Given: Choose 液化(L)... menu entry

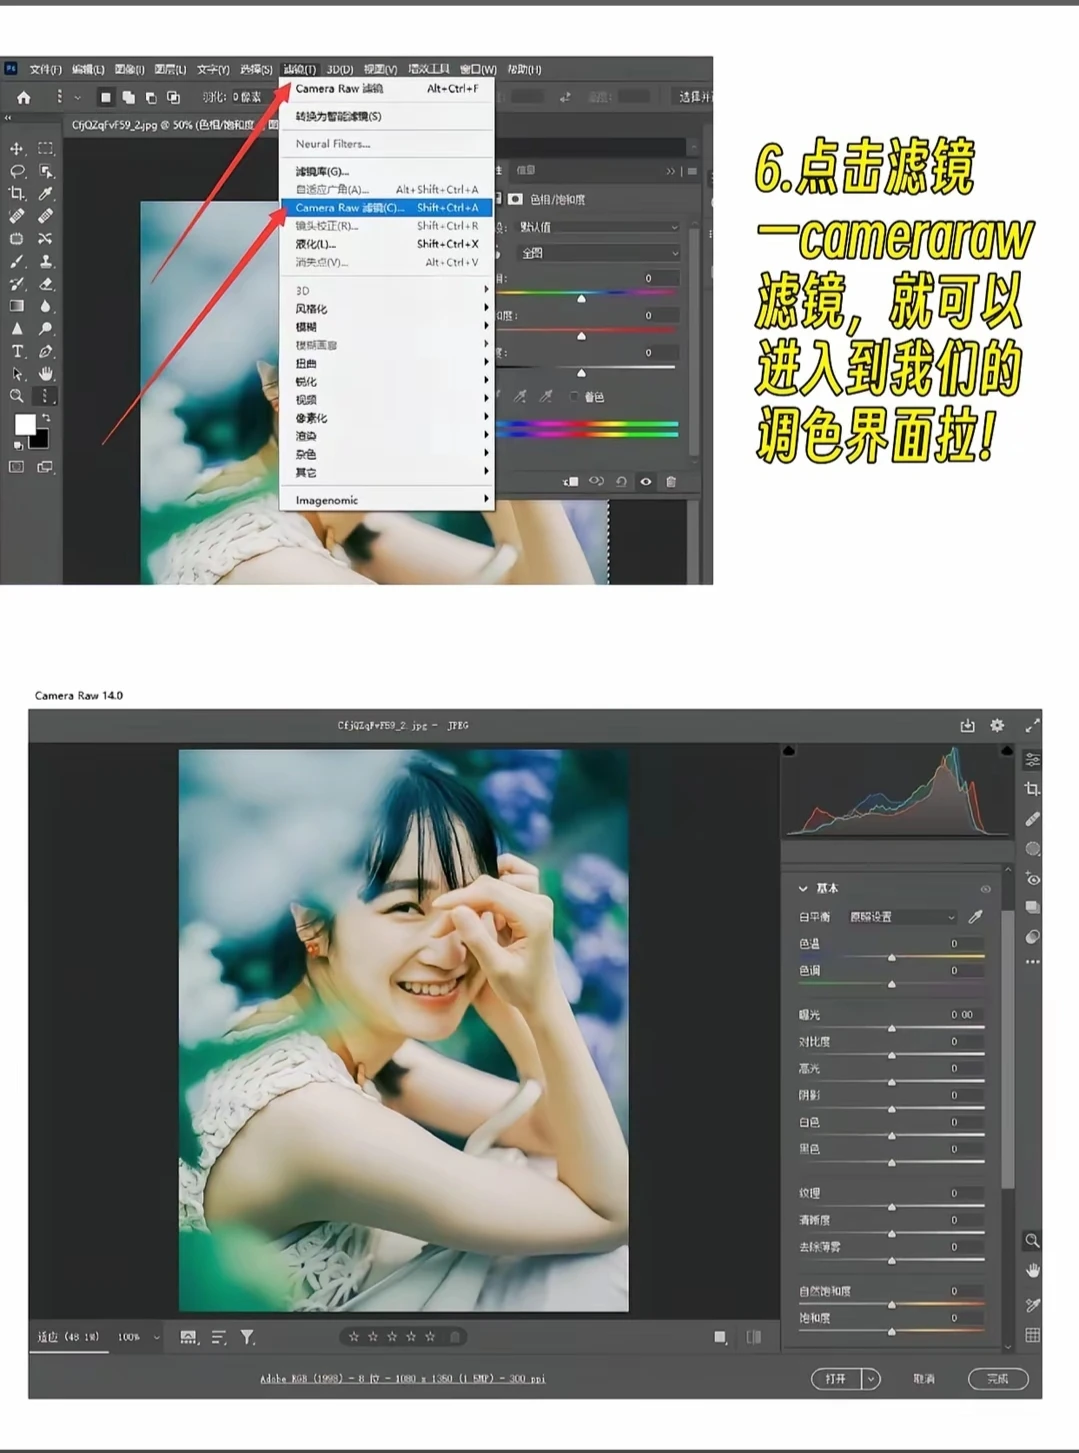Looking at the screenshot, I should click(387, 244).
